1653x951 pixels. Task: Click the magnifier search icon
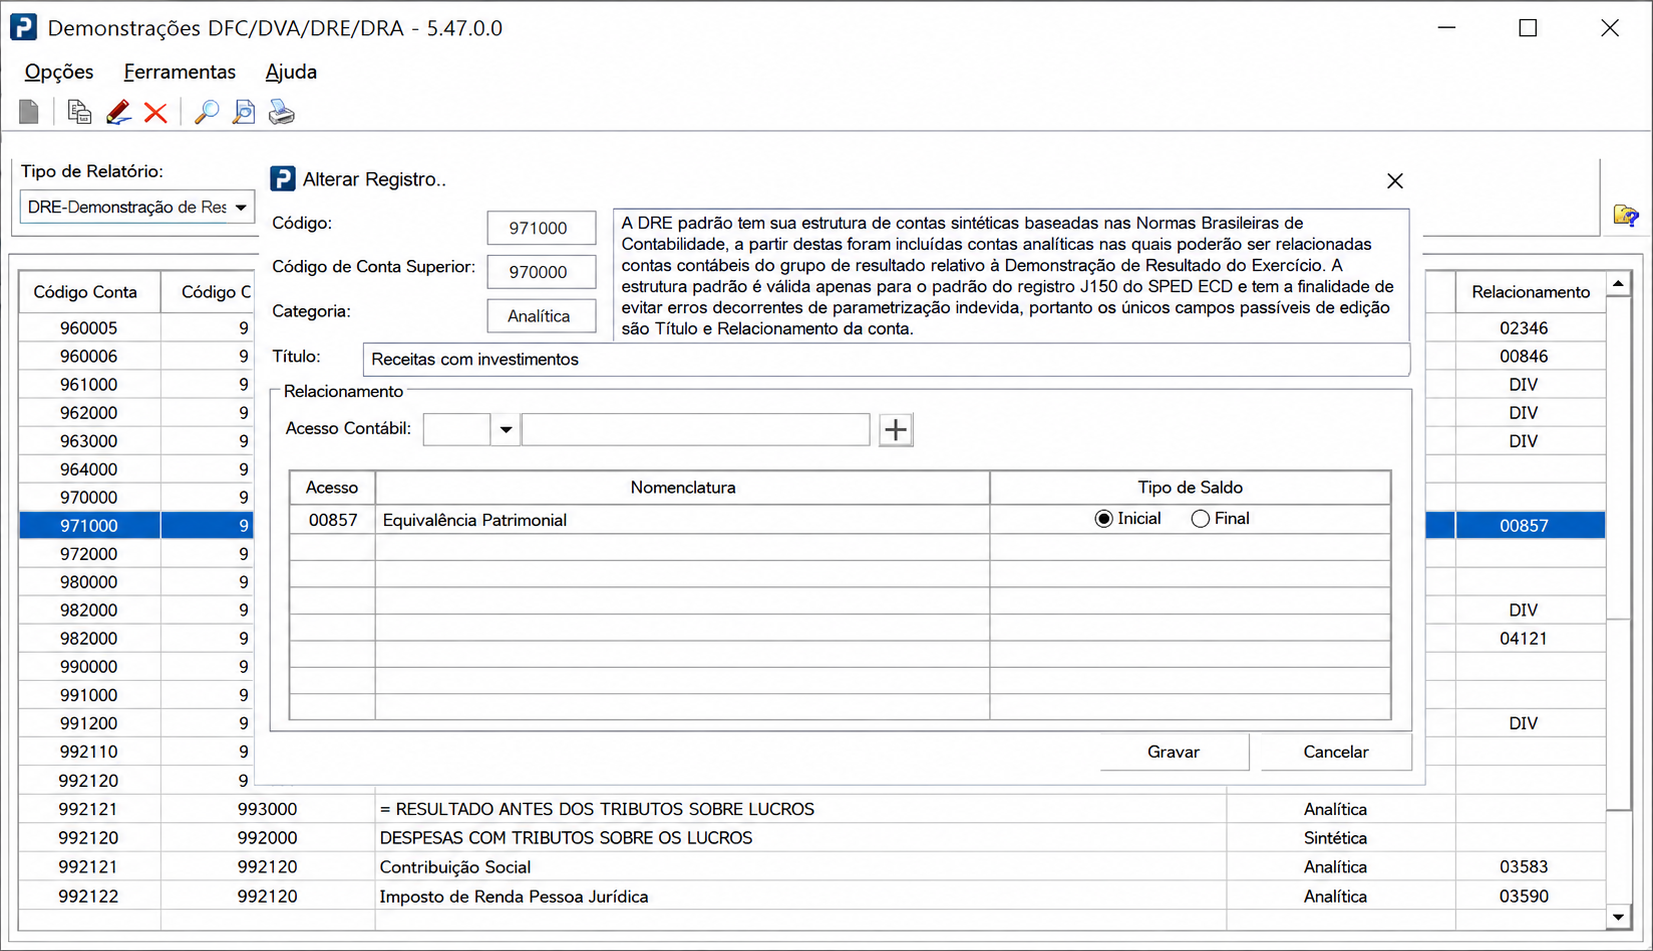206,112
